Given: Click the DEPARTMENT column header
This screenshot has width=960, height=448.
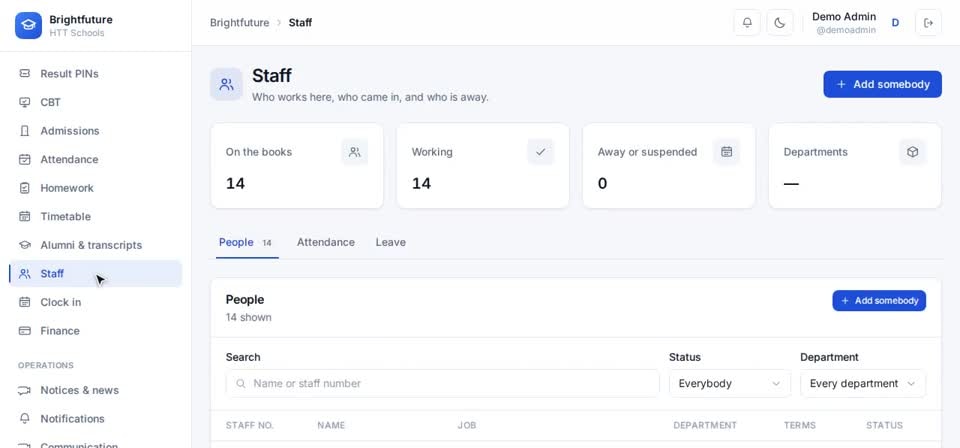Looking at the screenshot, I should point(705,425).
